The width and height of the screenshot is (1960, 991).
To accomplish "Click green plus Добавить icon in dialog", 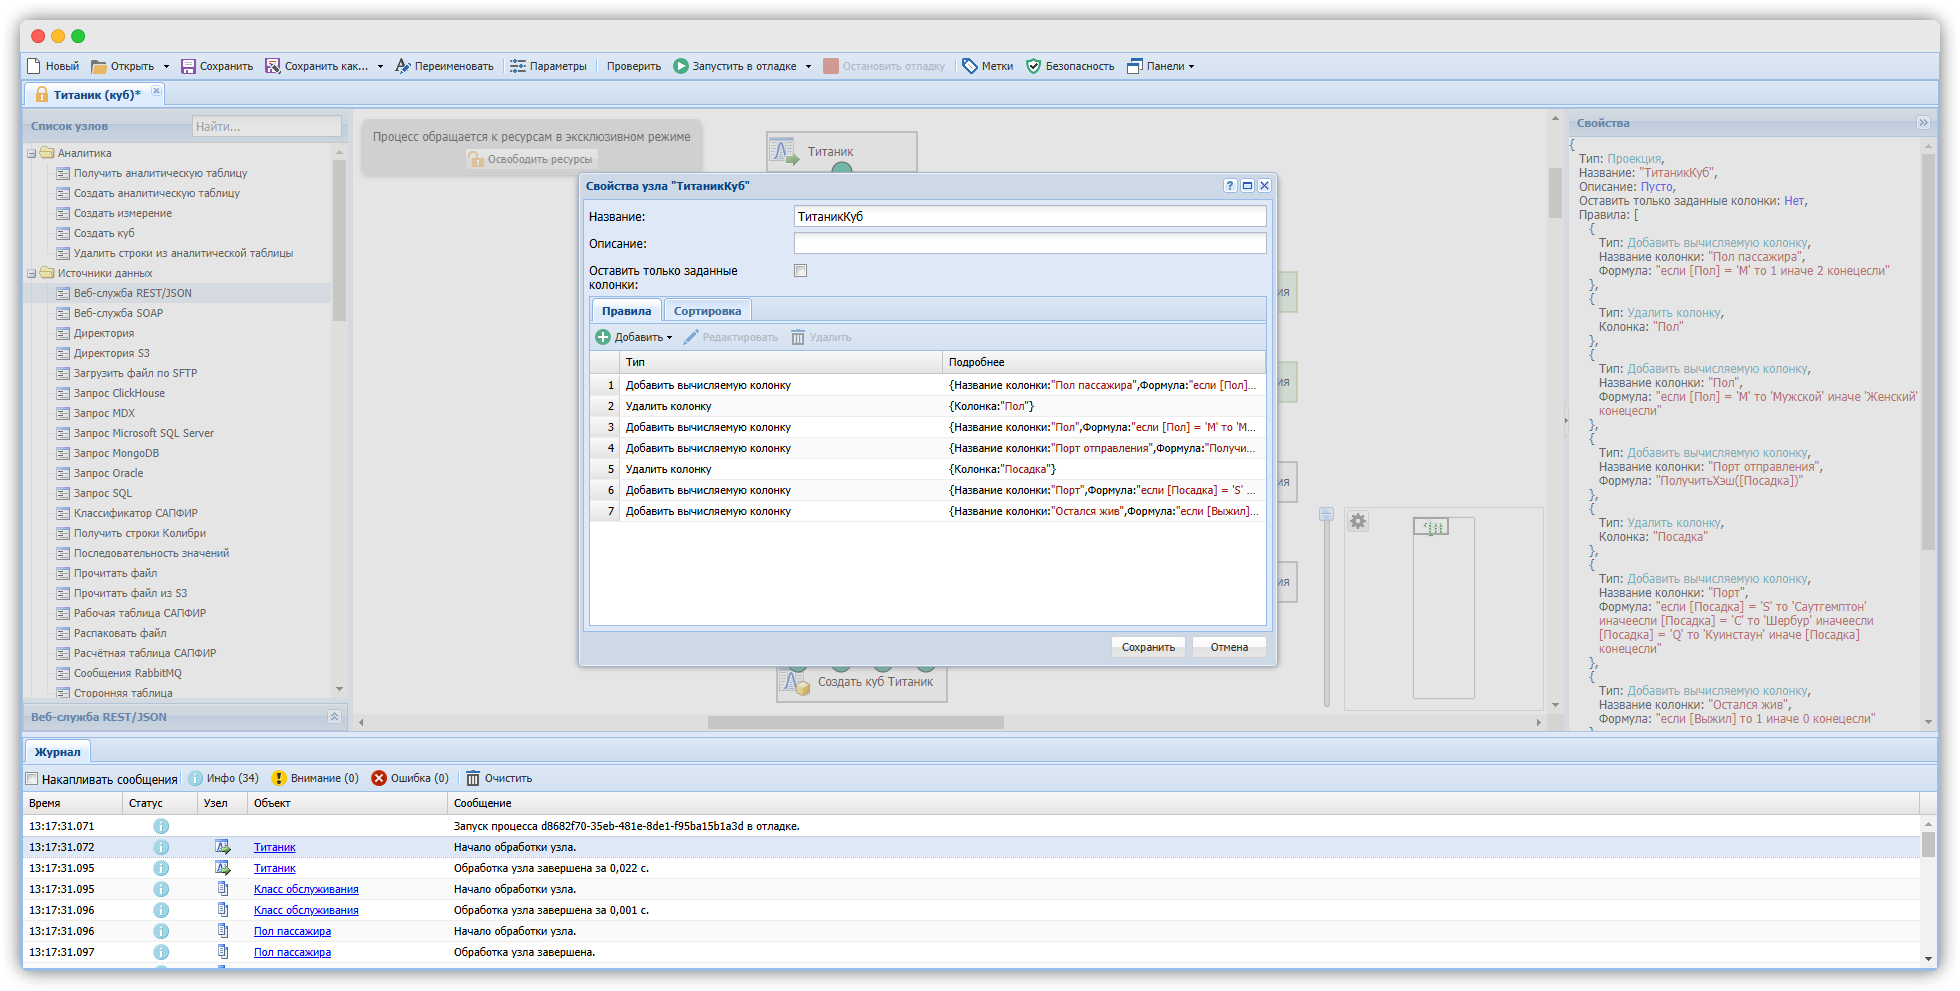I will 603,337.
